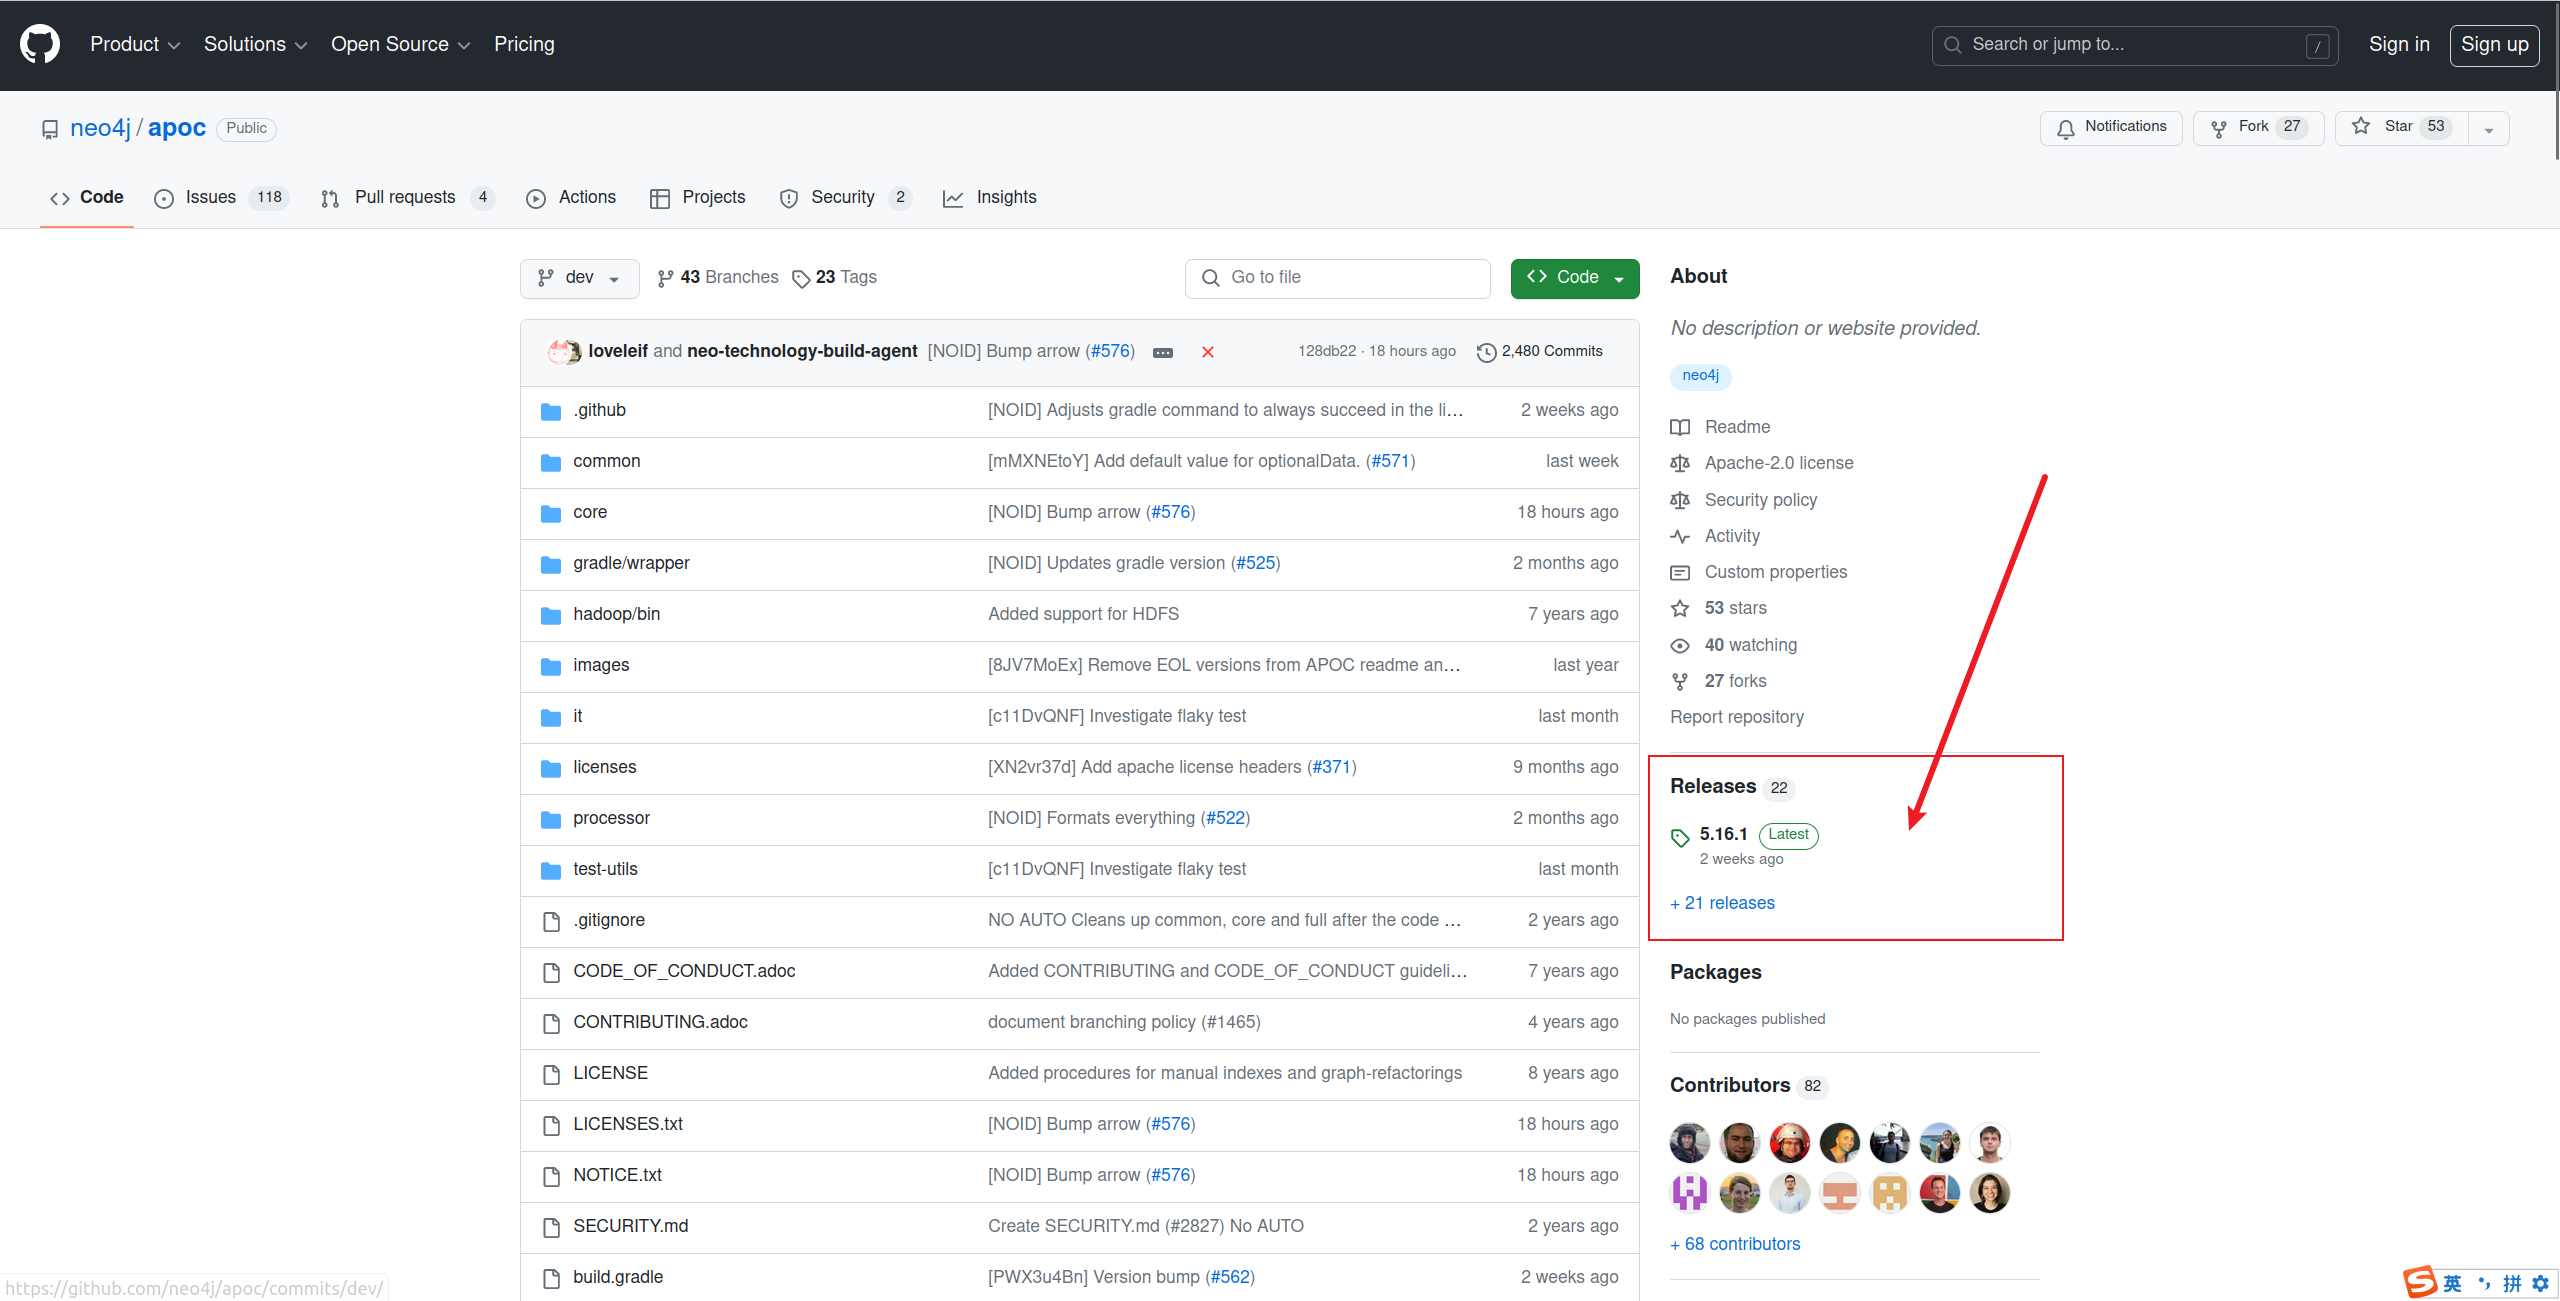The height and width of the screenshot is (1301, 2560).
Task: Click the first contributor avatar
Action: click(1689, 1143)
